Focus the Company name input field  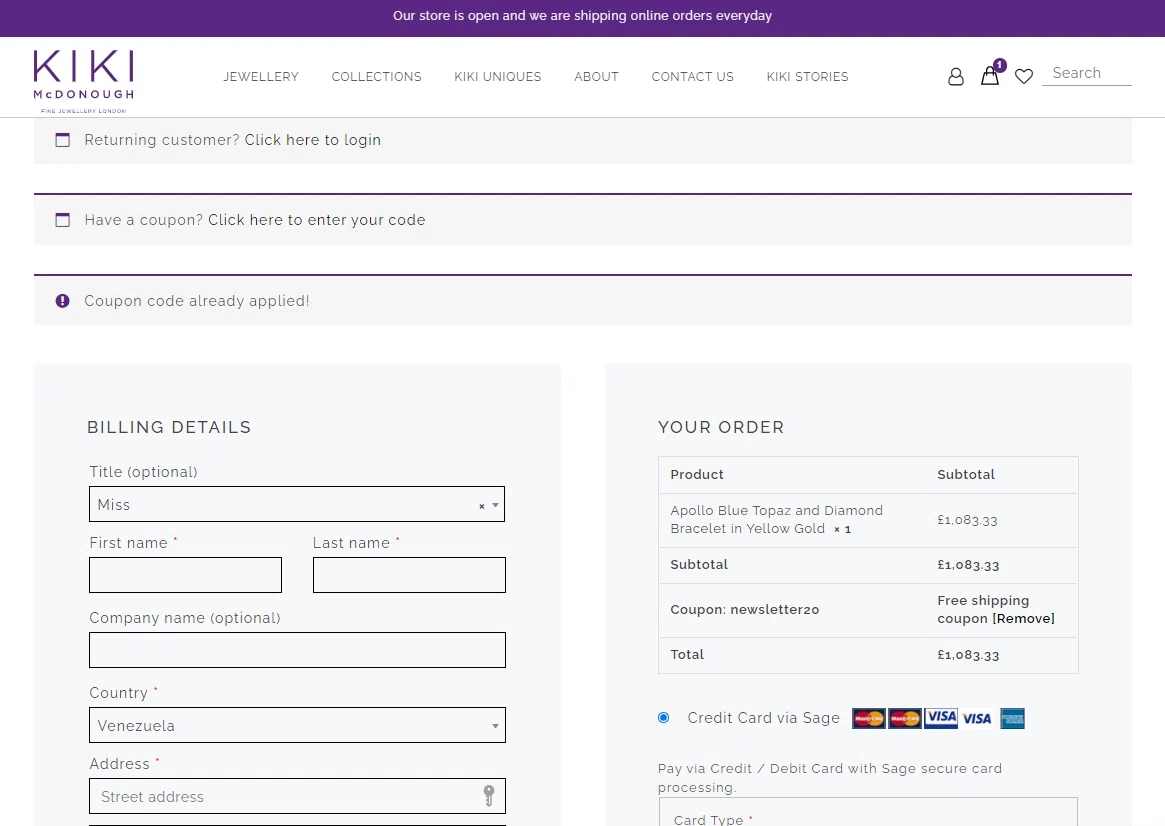[x=297, y=650]
